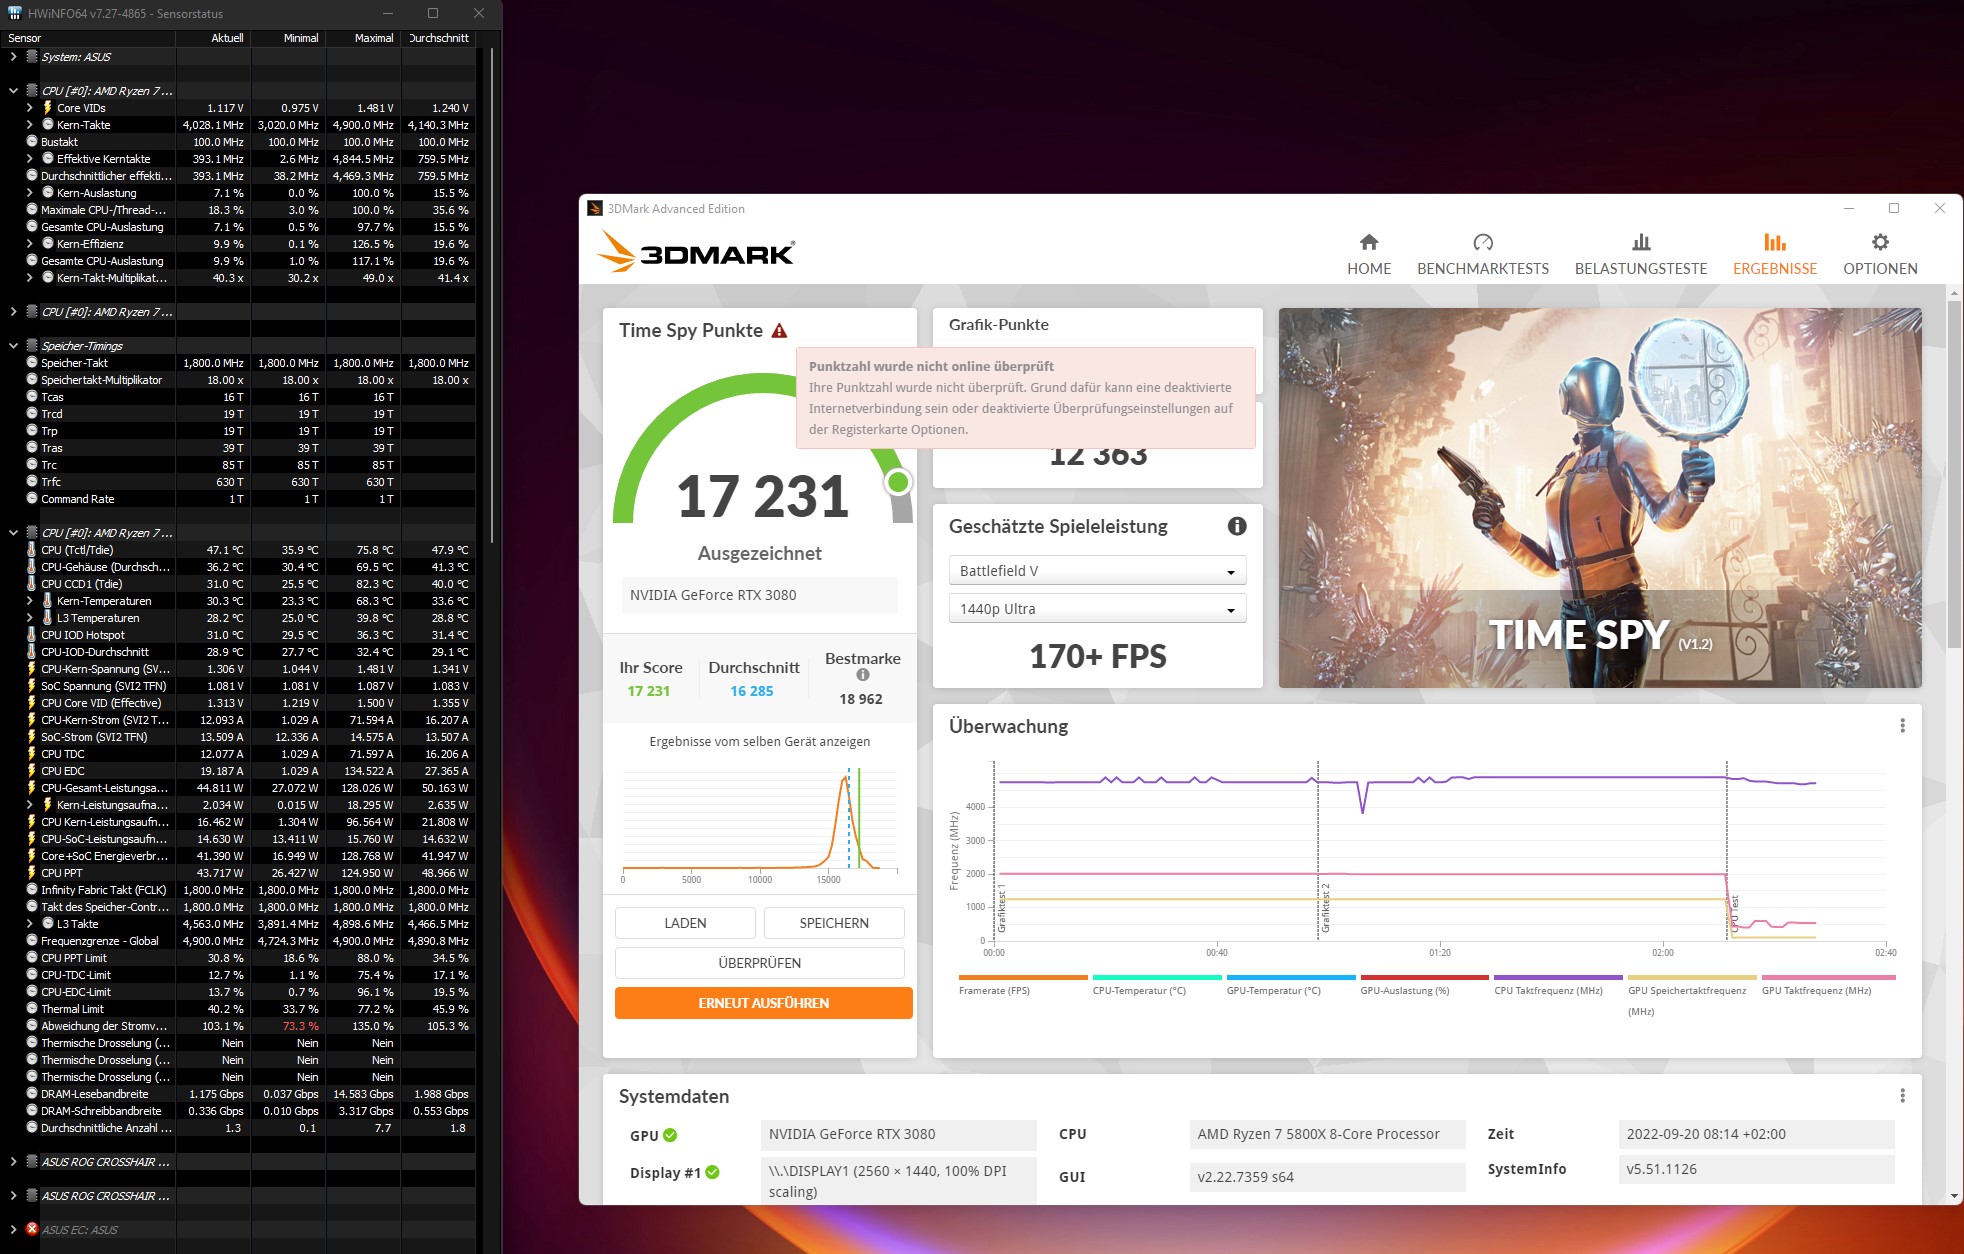Go to the BENCHMARKTESTS gauge icon
Image resolution: width=1964 pixels, height=1254 pixels.
click(x=1482, y=242)
